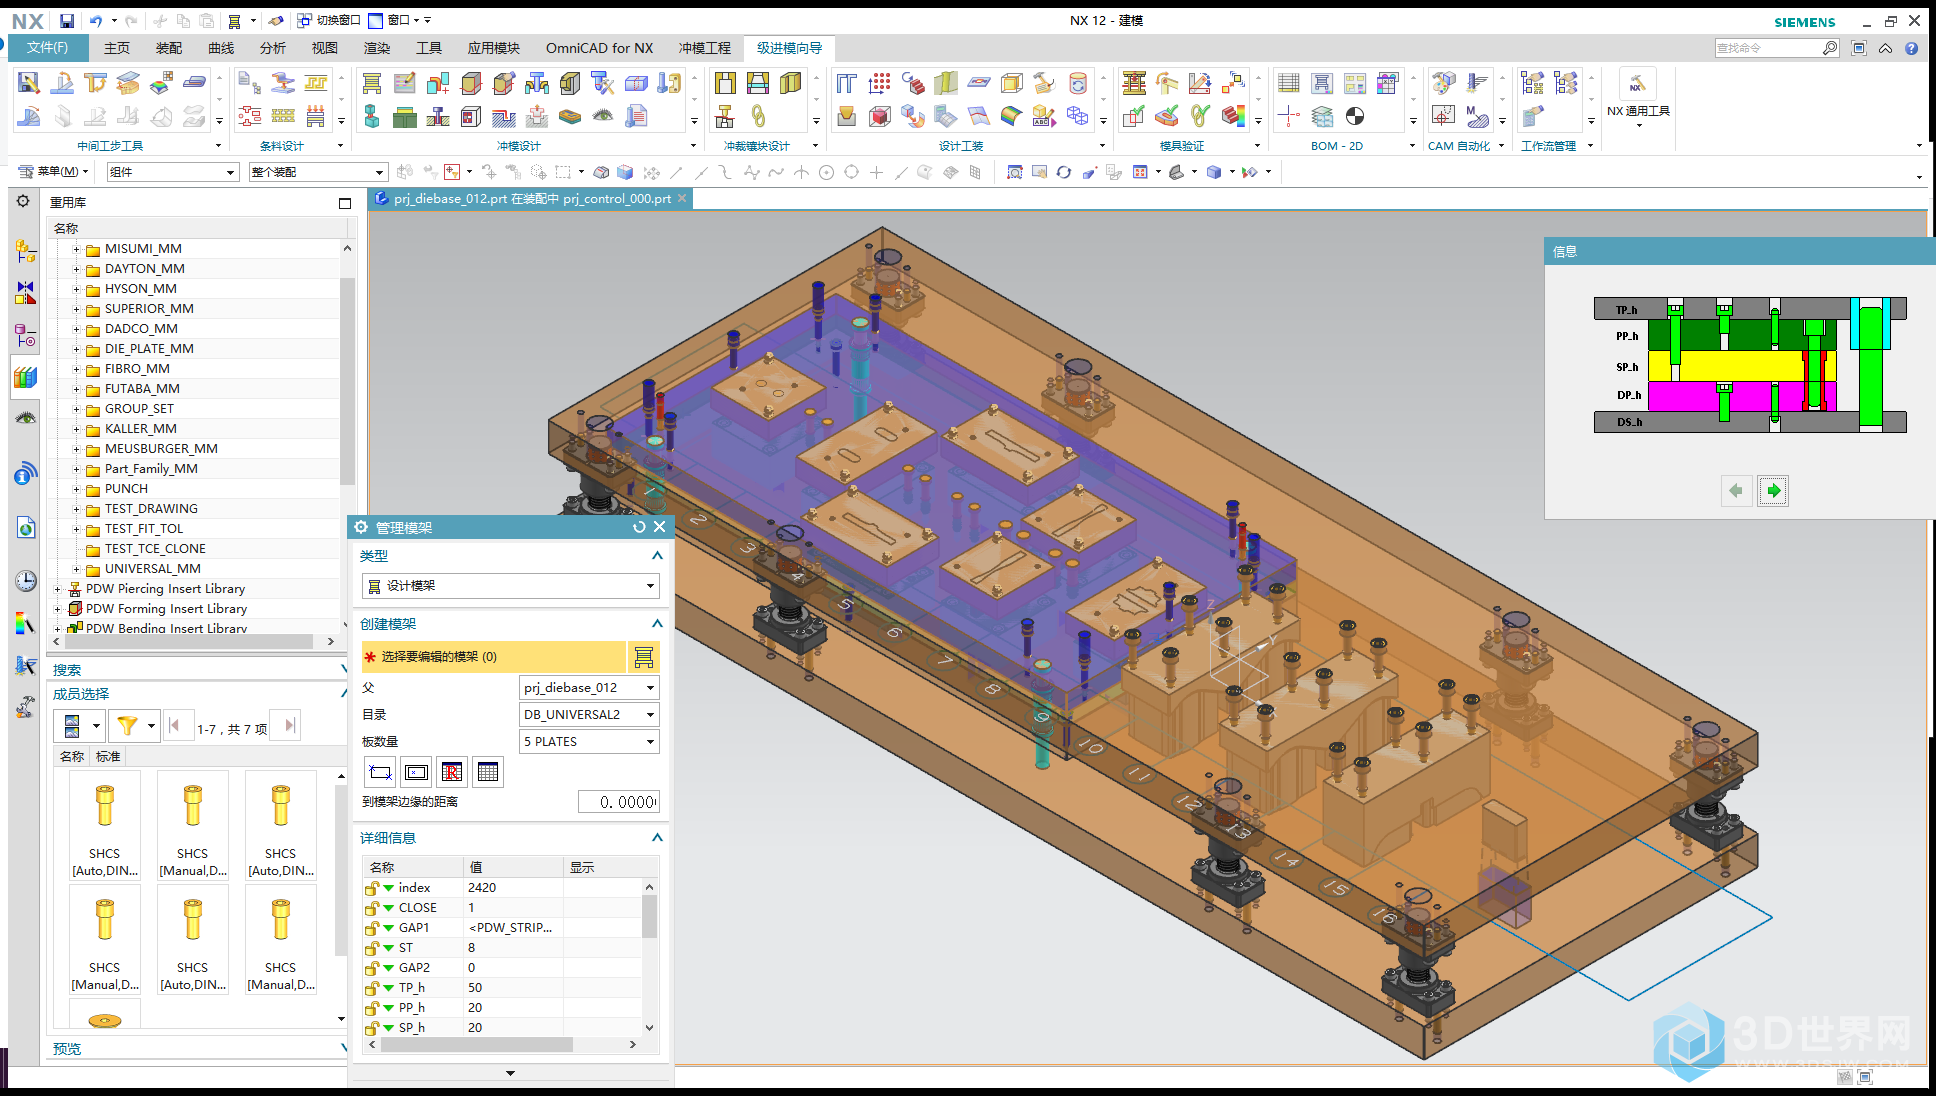Click the details table horizontal scrollbar
1936x1096 pixels.
pyautogui.click(x=477, y=1045)
